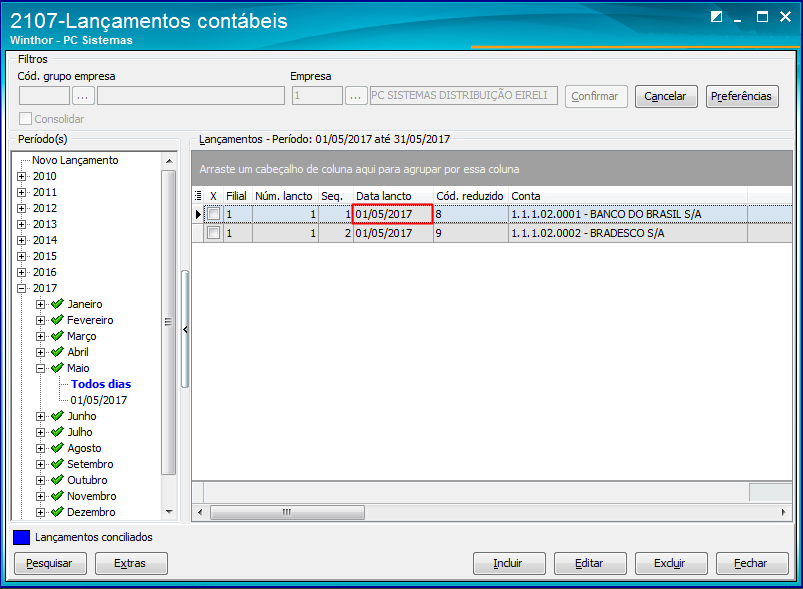The image size is (803, 589).
Task: Click the Cancelar button
Action: tap(666, 96)
